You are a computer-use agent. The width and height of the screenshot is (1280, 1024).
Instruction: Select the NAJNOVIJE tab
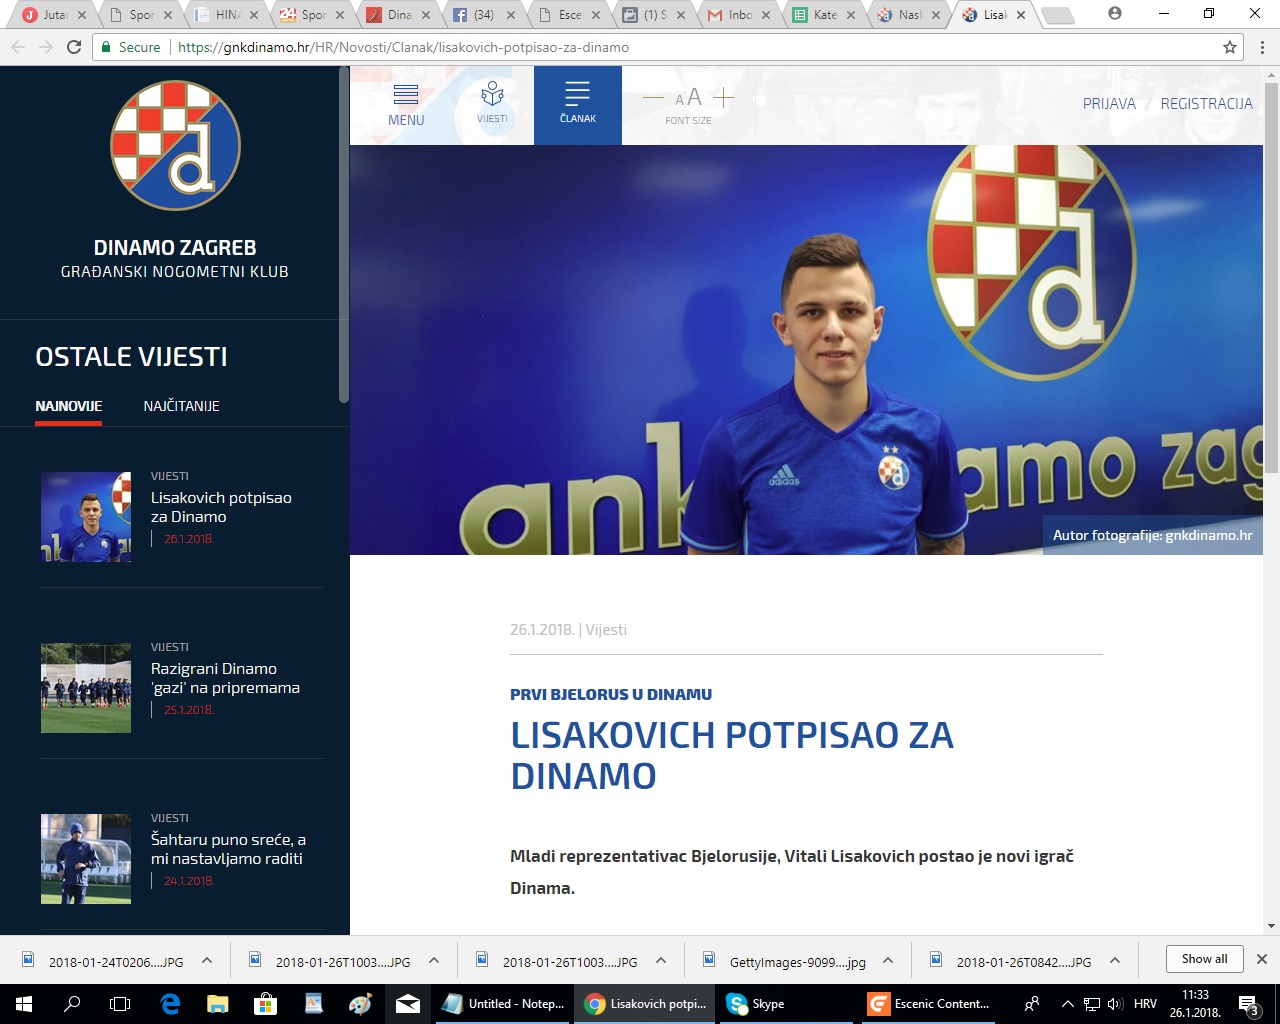(68, 406)
